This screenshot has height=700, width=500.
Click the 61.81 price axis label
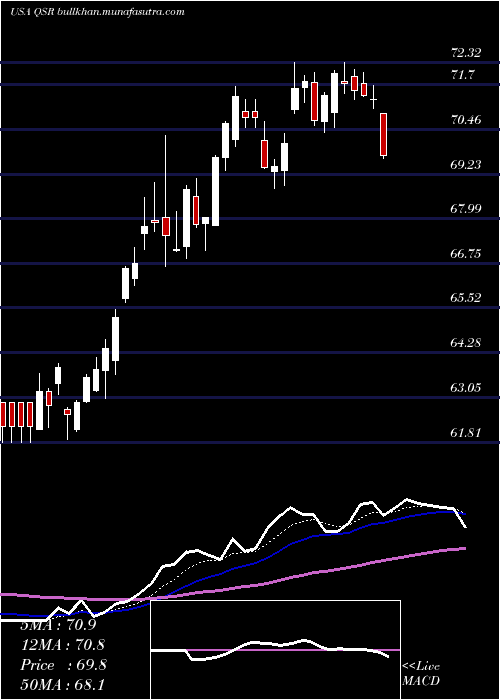466,432
